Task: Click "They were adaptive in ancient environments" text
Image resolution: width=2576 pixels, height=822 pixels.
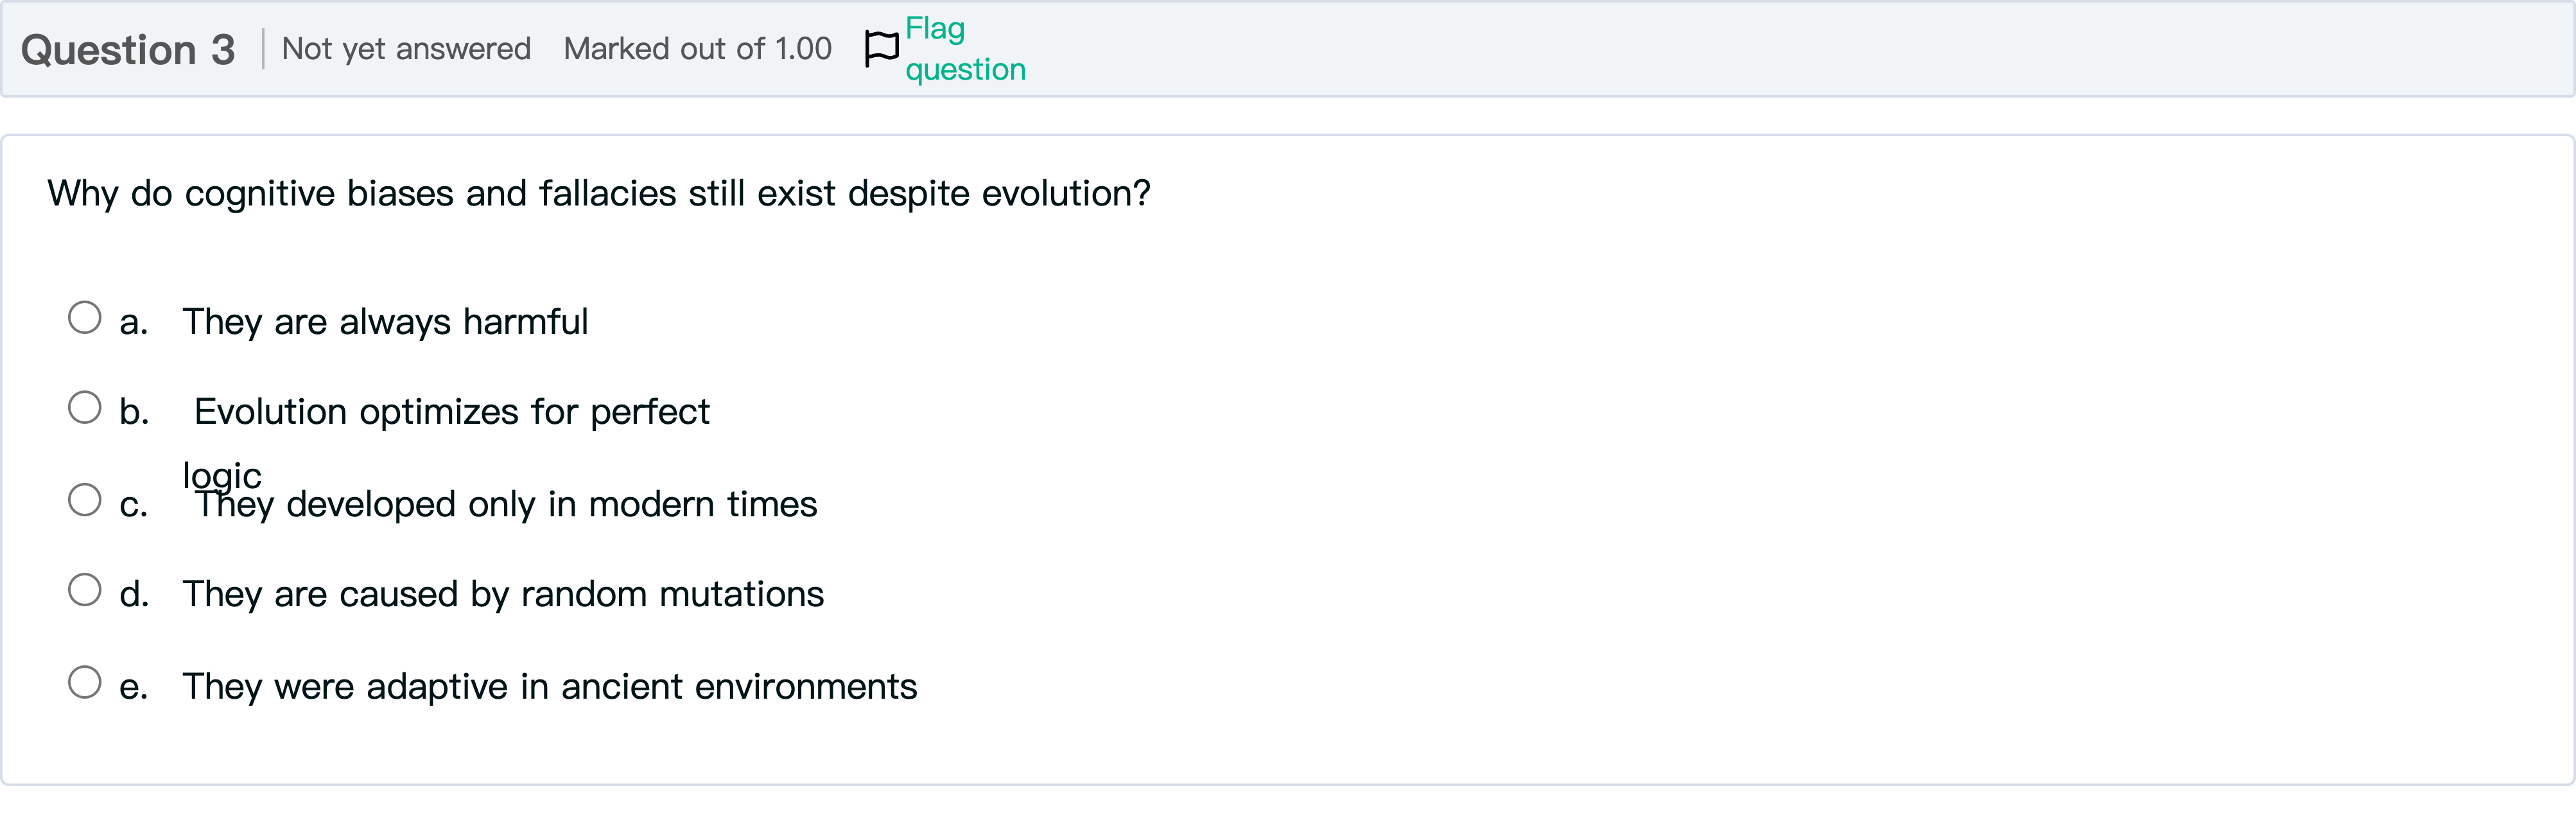Action: point(549,687)
